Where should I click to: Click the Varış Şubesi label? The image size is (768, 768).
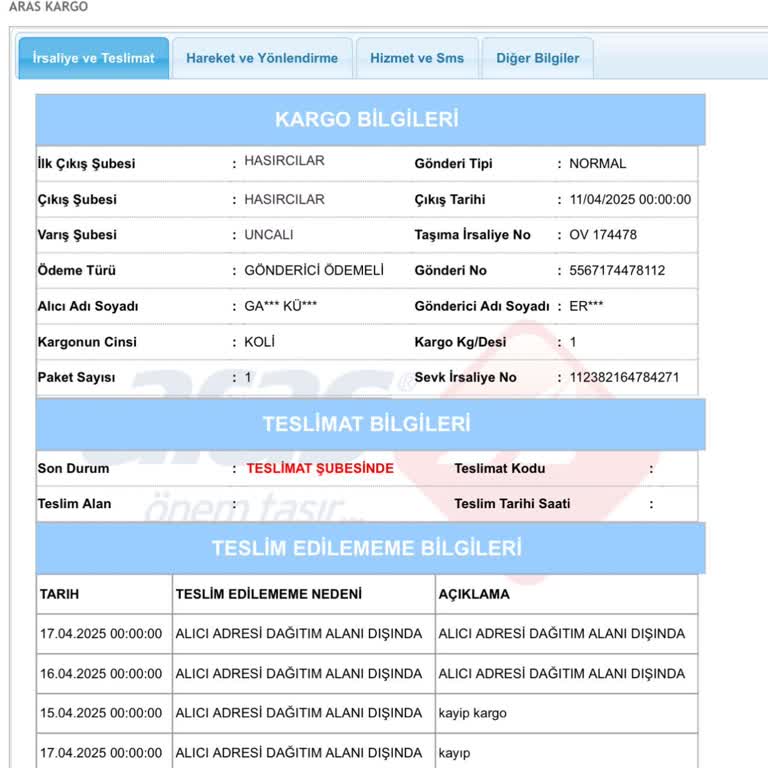77,235
